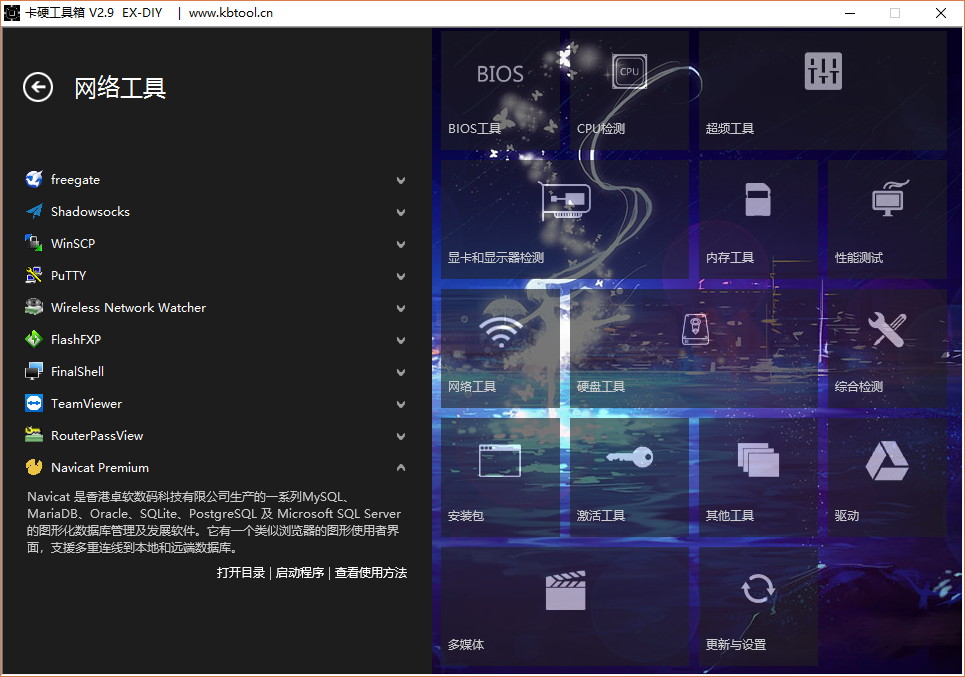The height and width of the screenshot is (677, 965).
Task: Select PuTTY in the tool list
Action: click(x=68, y=276)
